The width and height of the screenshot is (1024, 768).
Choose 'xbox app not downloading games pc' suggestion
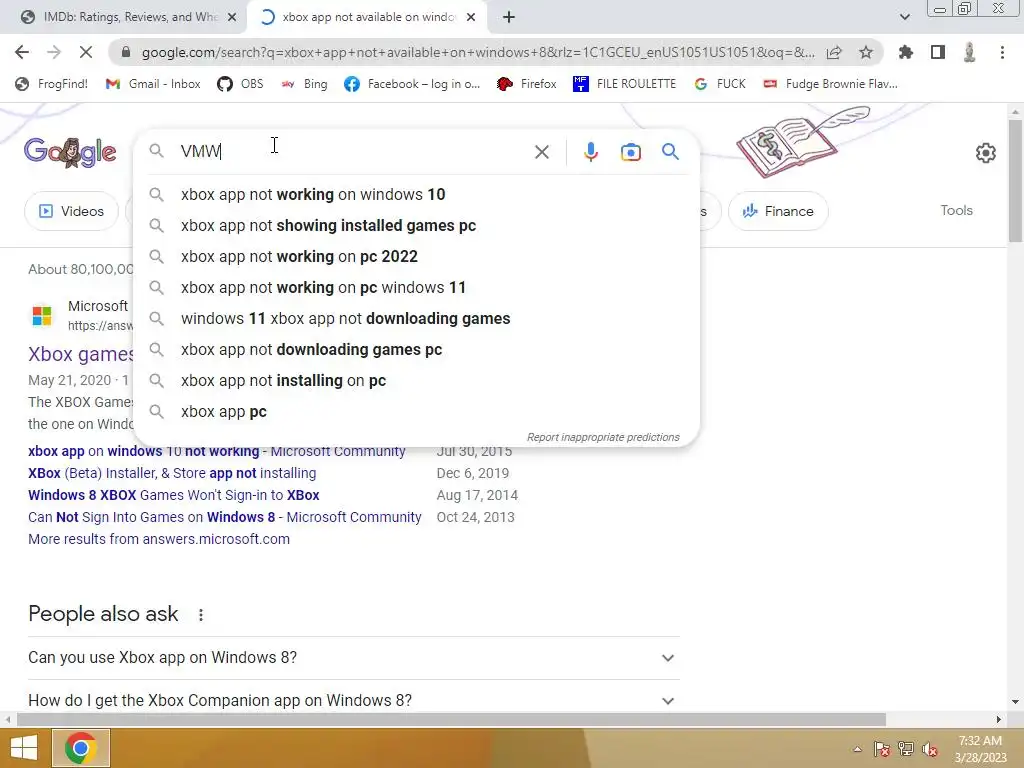click(416, 349)
